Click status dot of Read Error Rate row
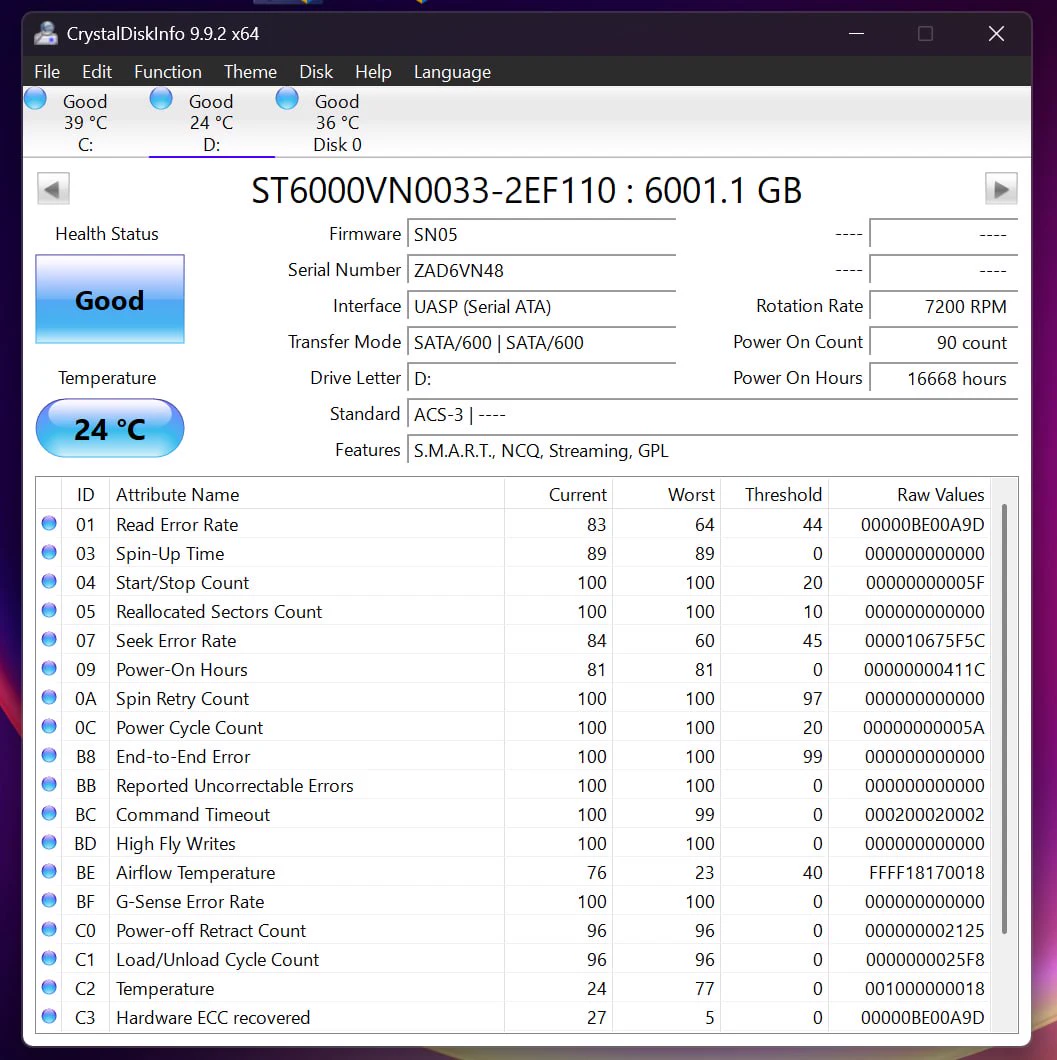Image resolution: width=1057 pixels, height=1060 pixels. 49,523
